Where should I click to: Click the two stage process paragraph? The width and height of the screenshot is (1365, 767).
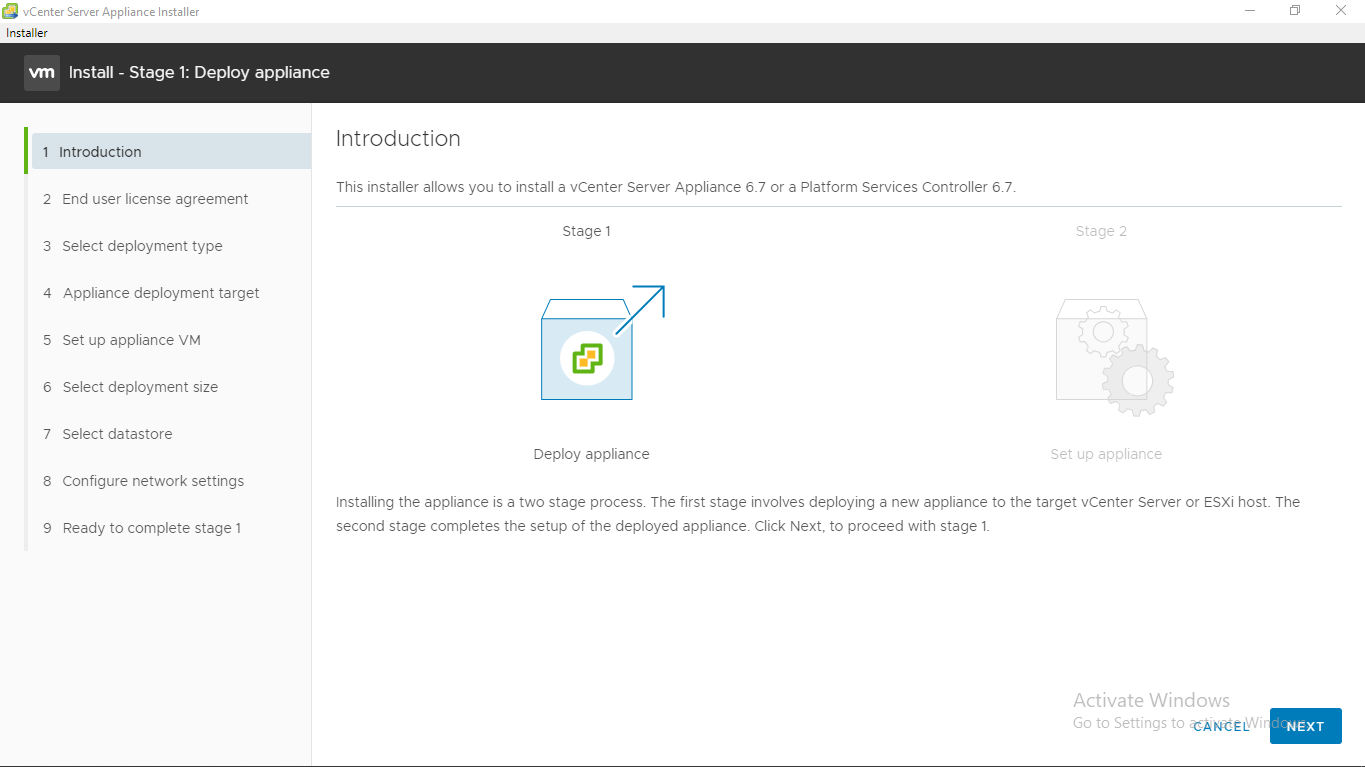(x=818, y=514)
